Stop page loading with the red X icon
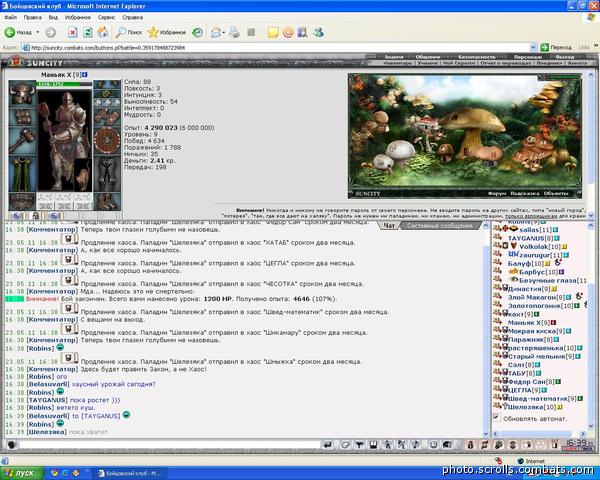This screenshot has width=600, height=480. (72, 33)
